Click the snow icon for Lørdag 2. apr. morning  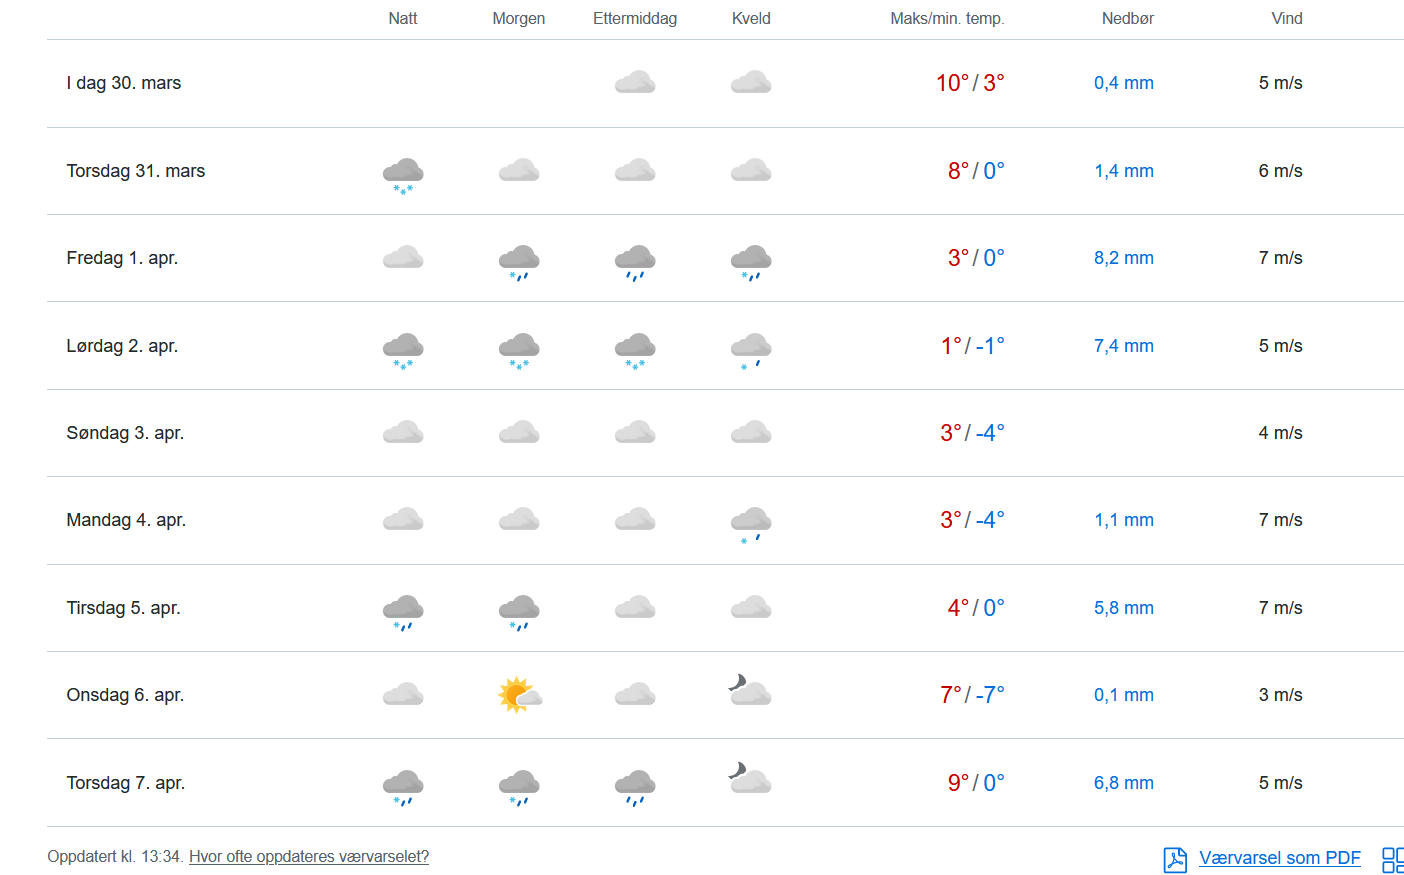(x=519, y=349)
